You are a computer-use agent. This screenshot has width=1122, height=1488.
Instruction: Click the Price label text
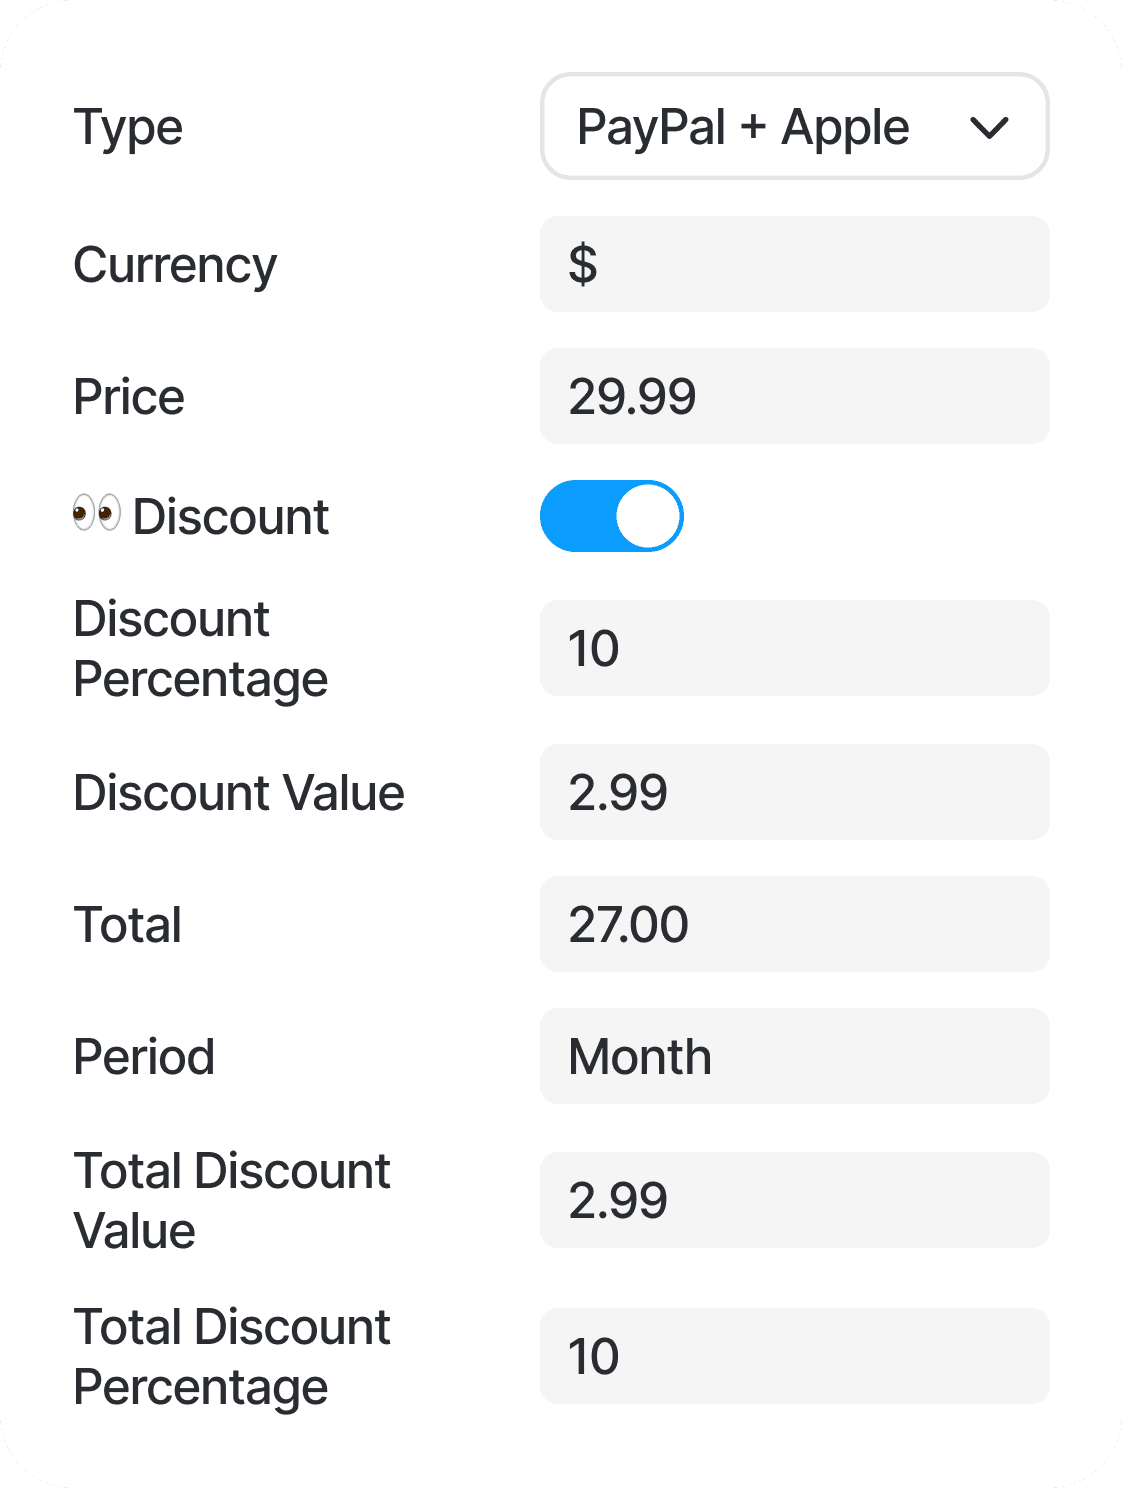(129, 397)
